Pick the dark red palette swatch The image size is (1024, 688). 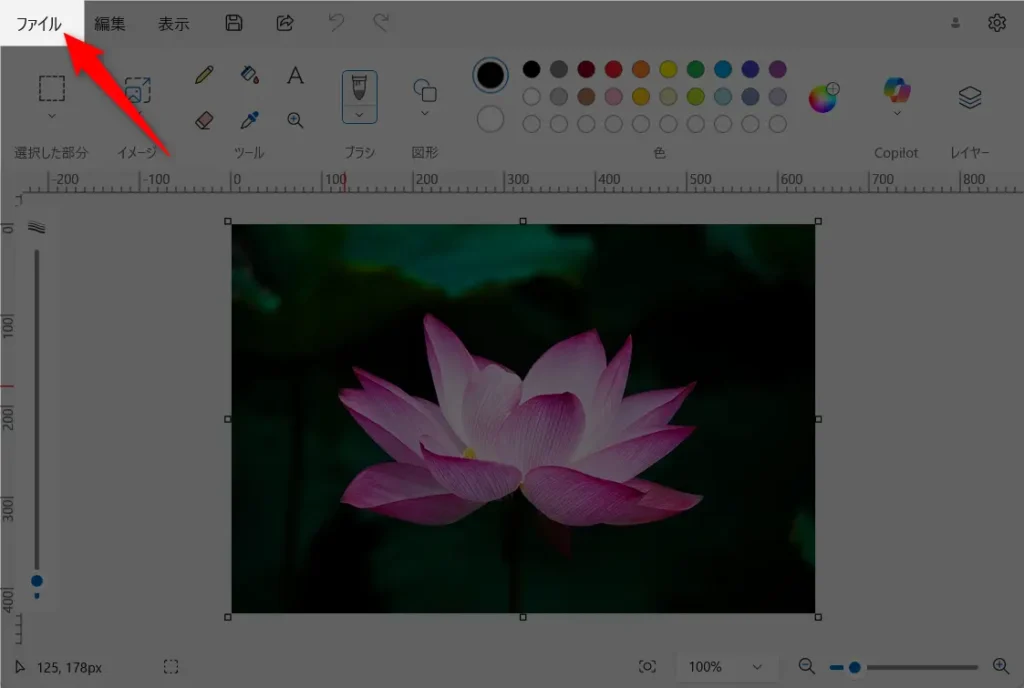coord(586,69)
